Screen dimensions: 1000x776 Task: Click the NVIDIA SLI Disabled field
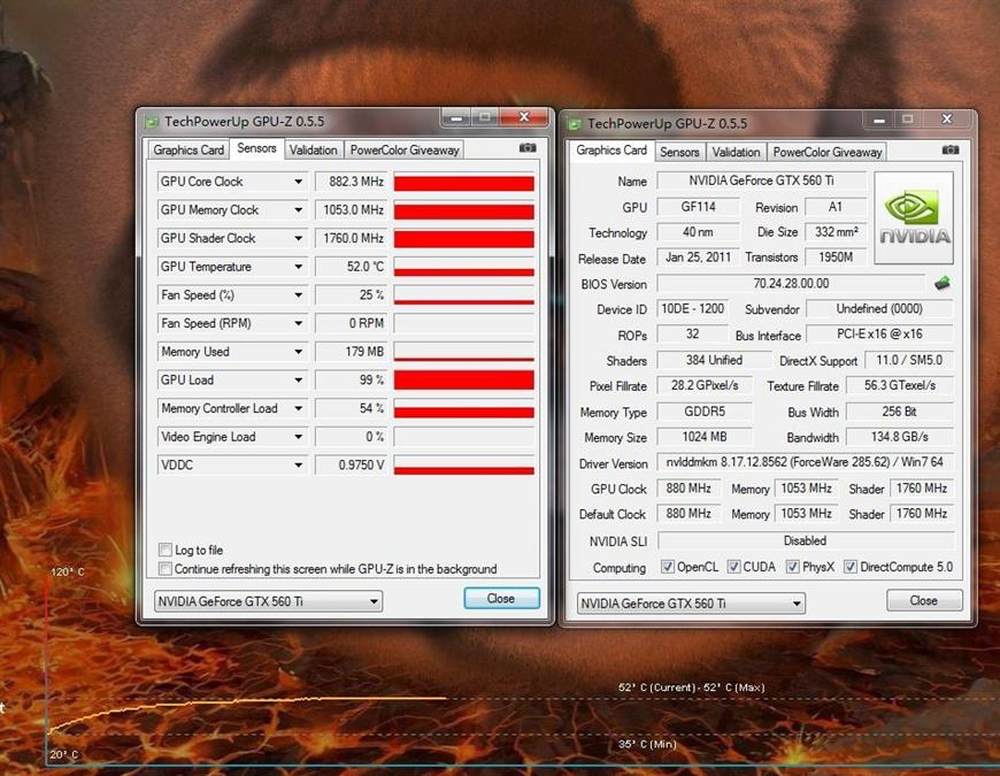pos(805,541)
